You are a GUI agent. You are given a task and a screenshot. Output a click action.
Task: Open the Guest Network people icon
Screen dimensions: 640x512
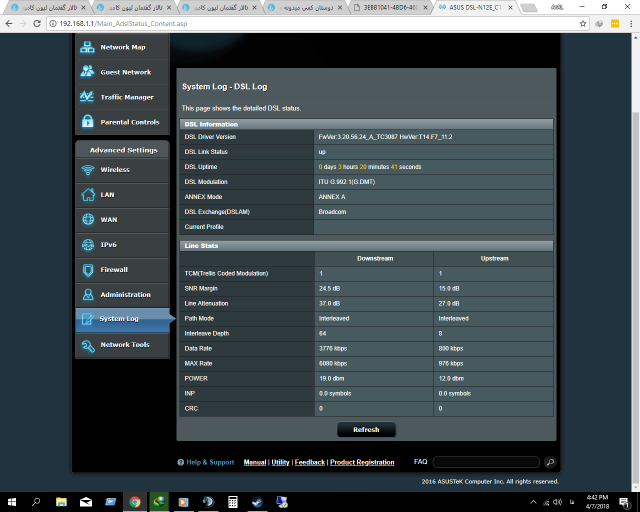[87, 72]
